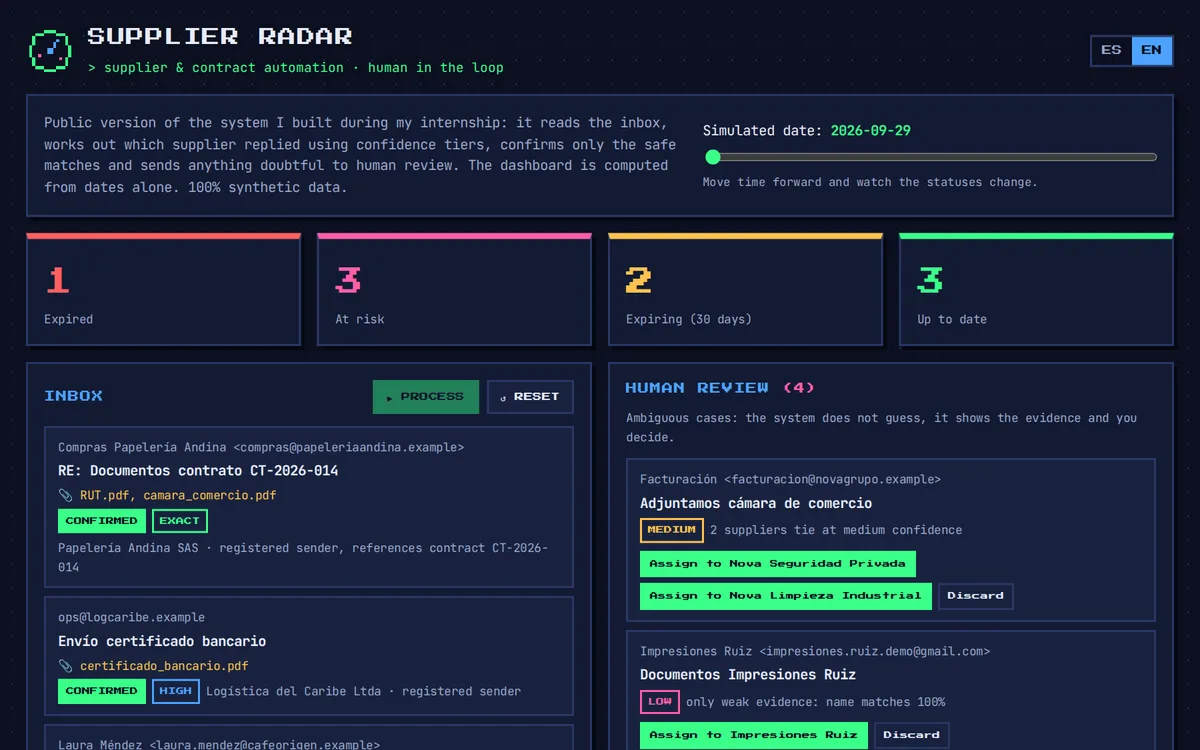The height and width of the screenshot is (750, 1200).
Task: Open certificado_bancario.pdf attachment
Action: tap(164, 666)
